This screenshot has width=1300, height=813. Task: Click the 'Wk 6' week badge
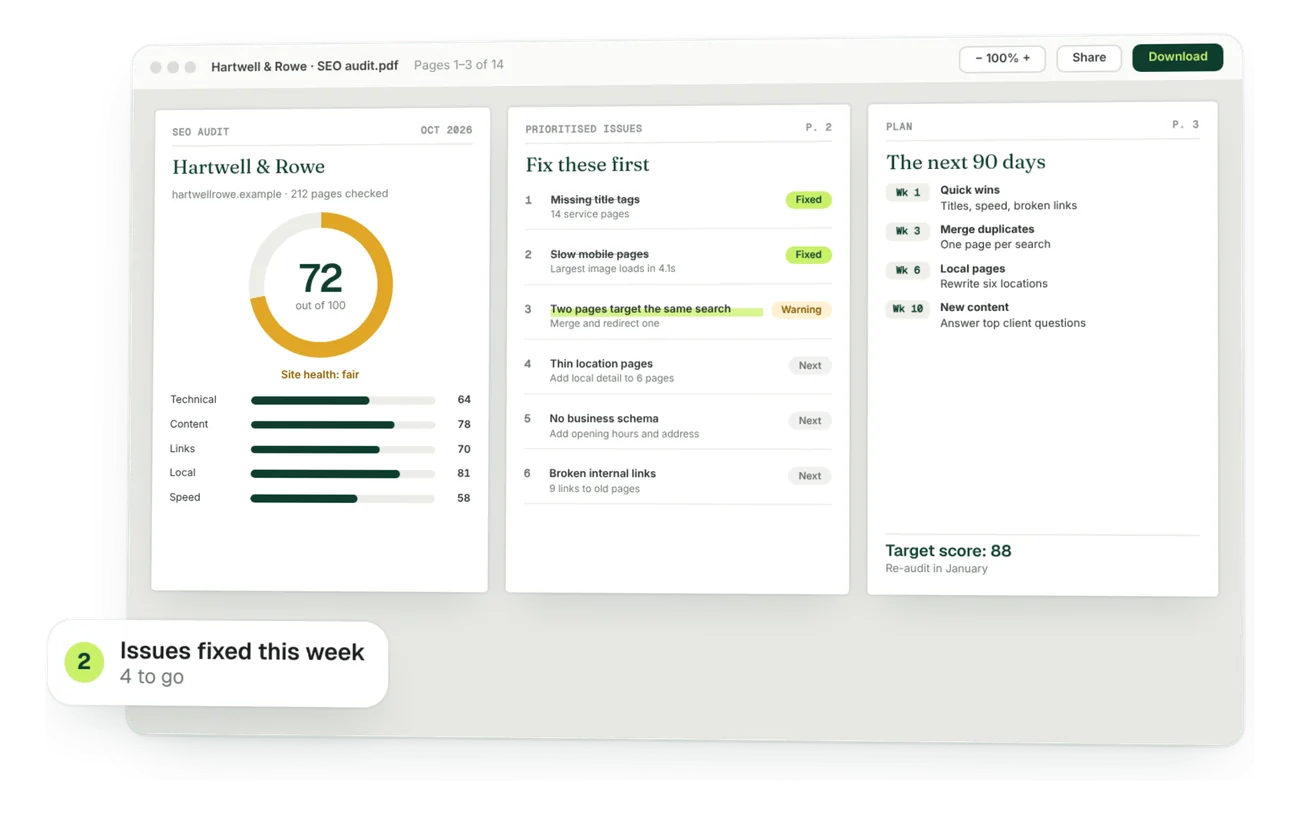(x=908, y=270)
